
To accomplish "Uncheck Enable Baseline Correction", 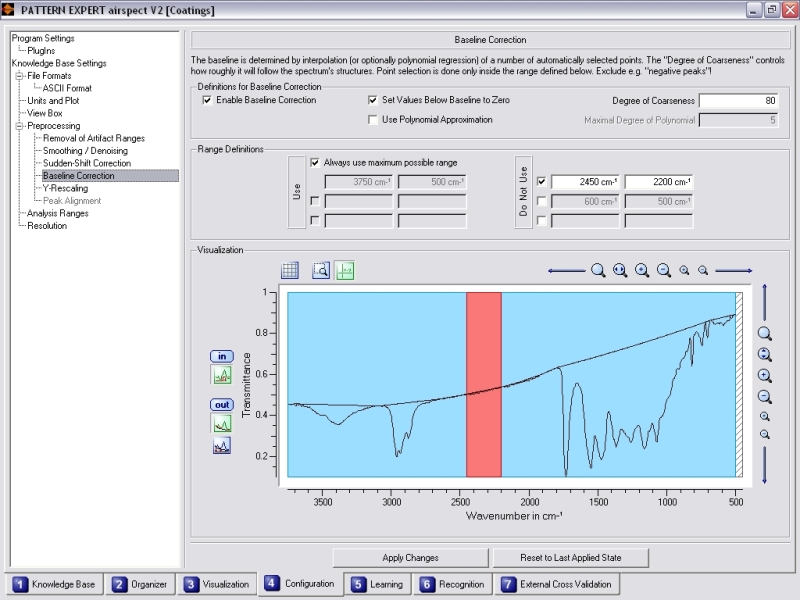I will [207, 101].
